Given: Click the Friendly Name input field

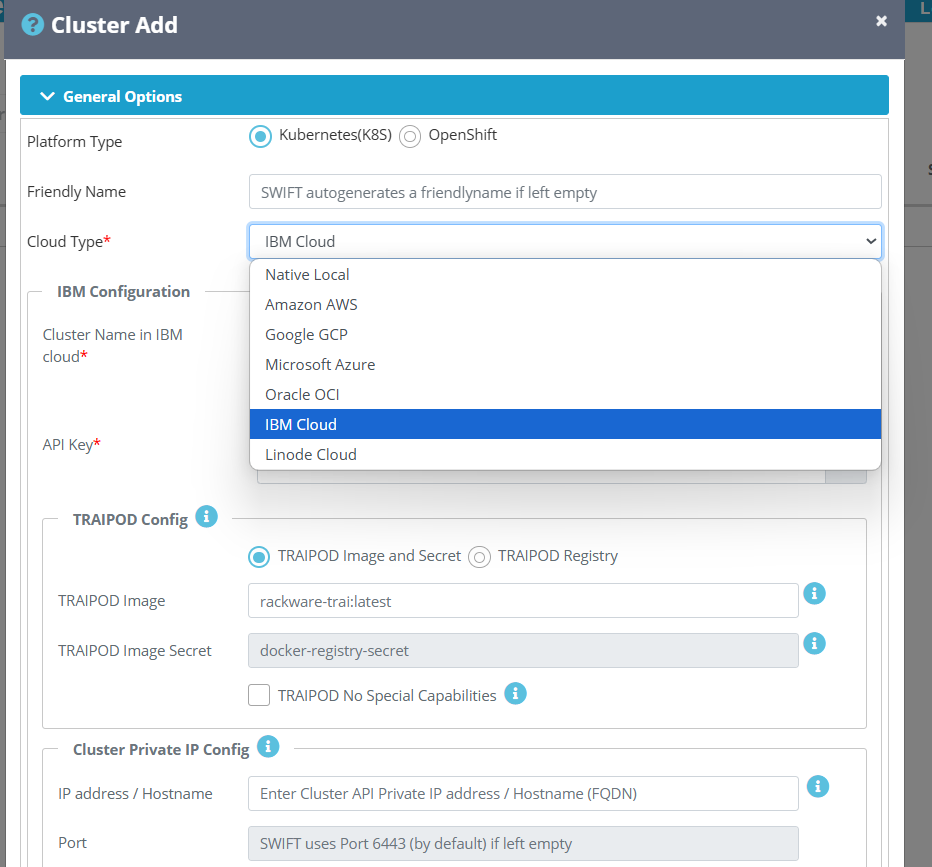Looking at the screenshot, I should pyautogui.click(x=565, y=191).
